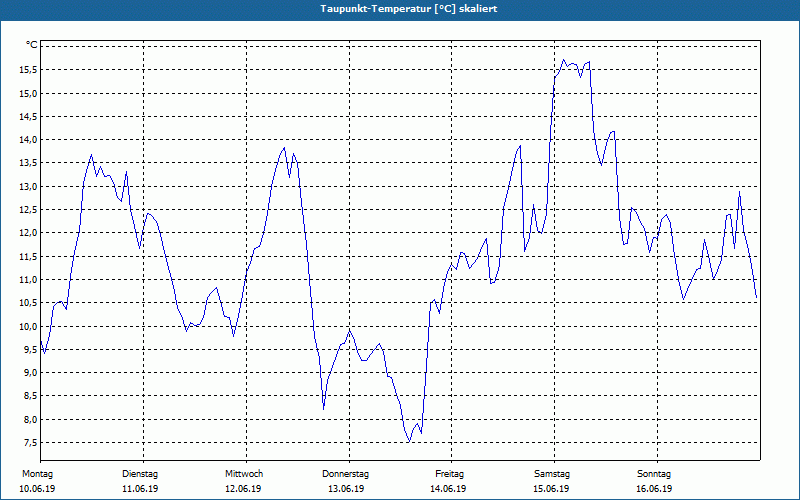
Task: Click the 7,5 y-axis value
Action: point(31,443)
